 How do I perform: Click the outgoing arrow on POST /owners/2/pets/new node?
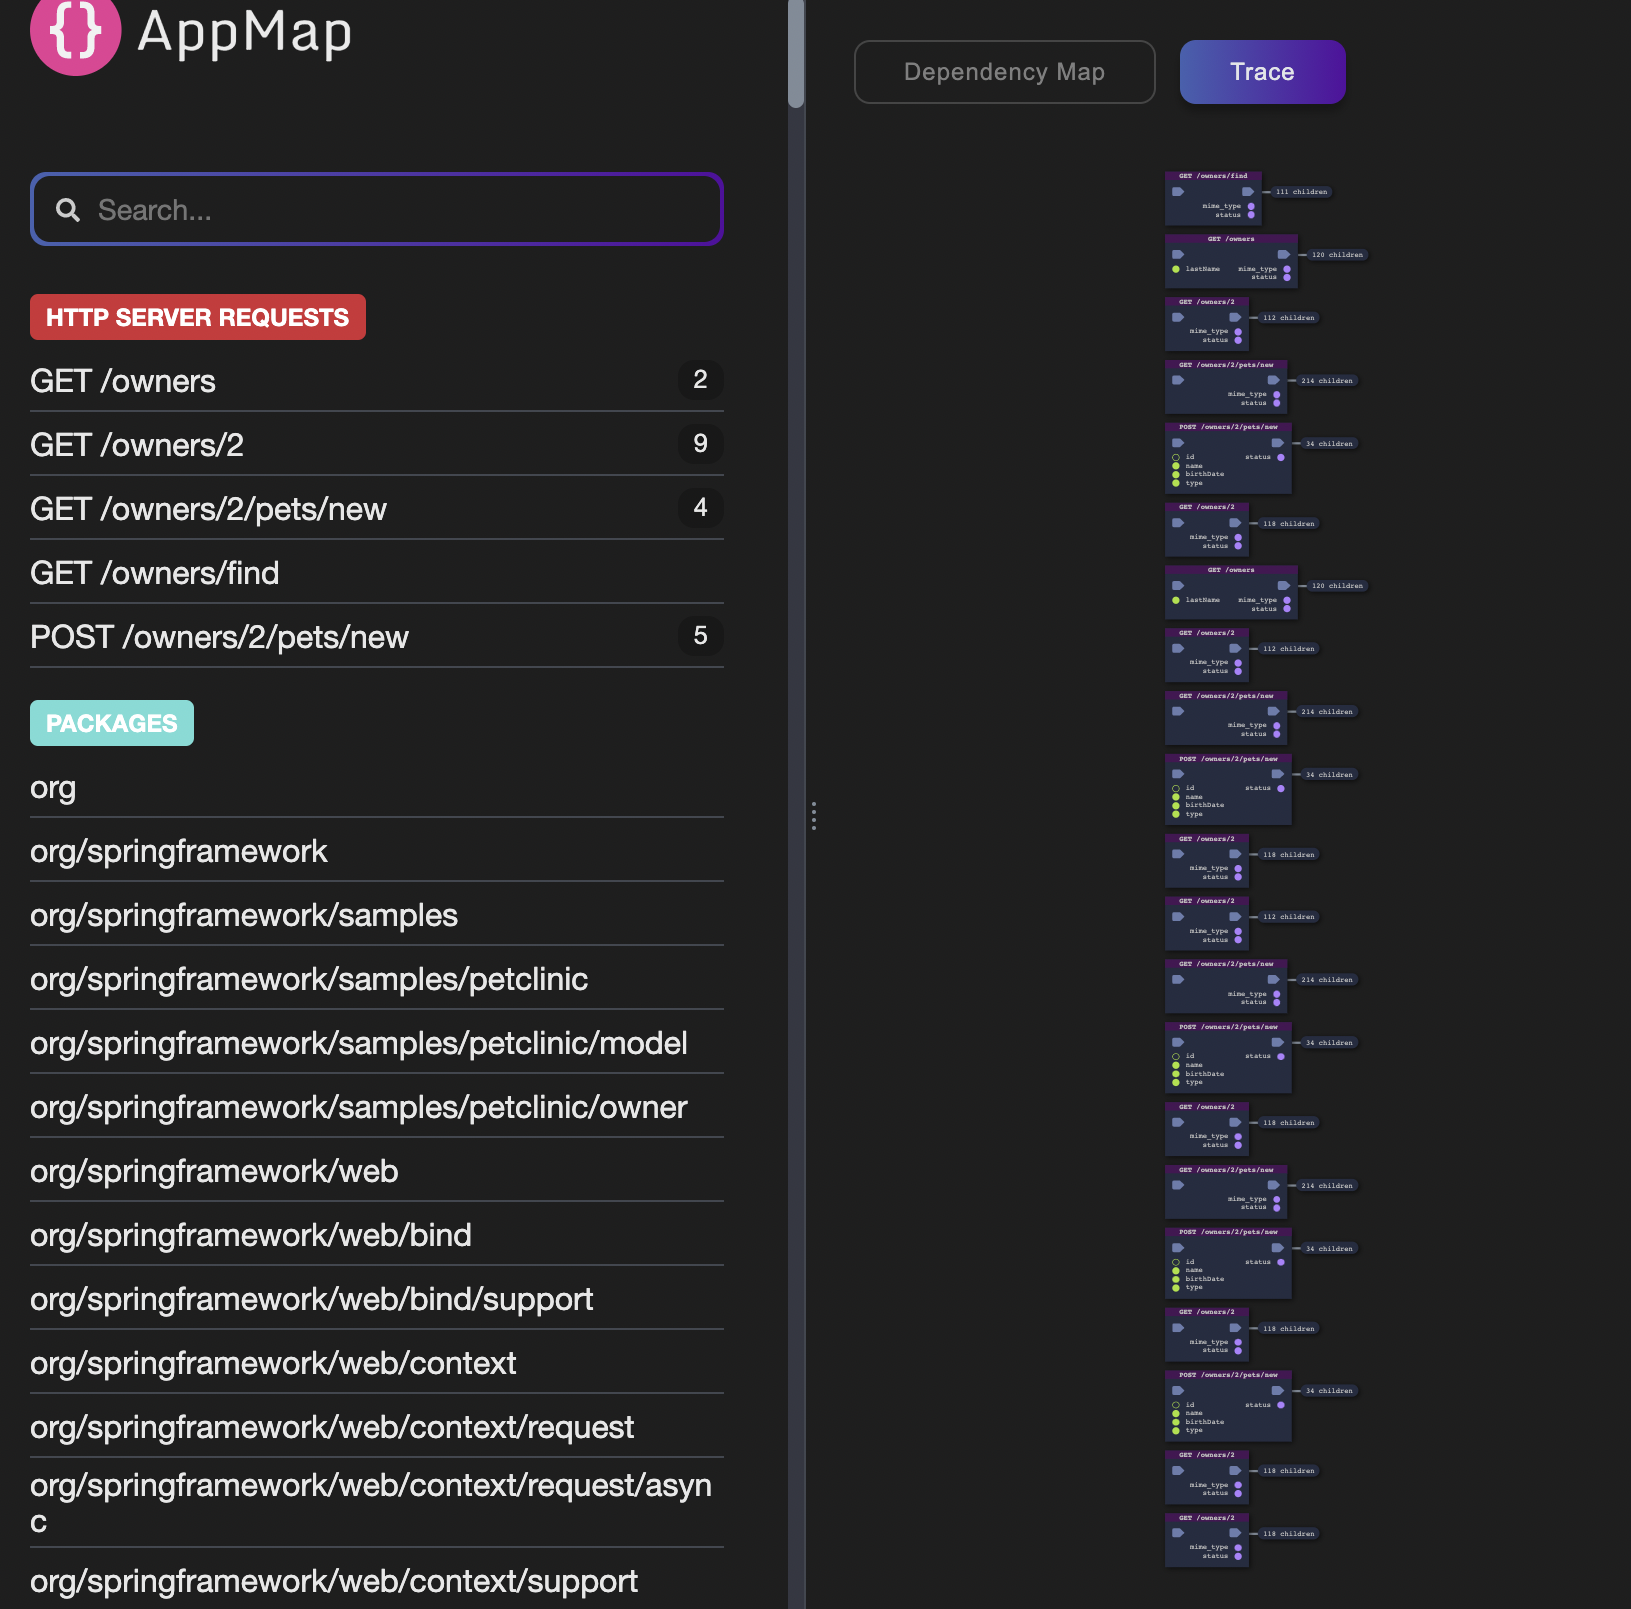click(1277, 443)
